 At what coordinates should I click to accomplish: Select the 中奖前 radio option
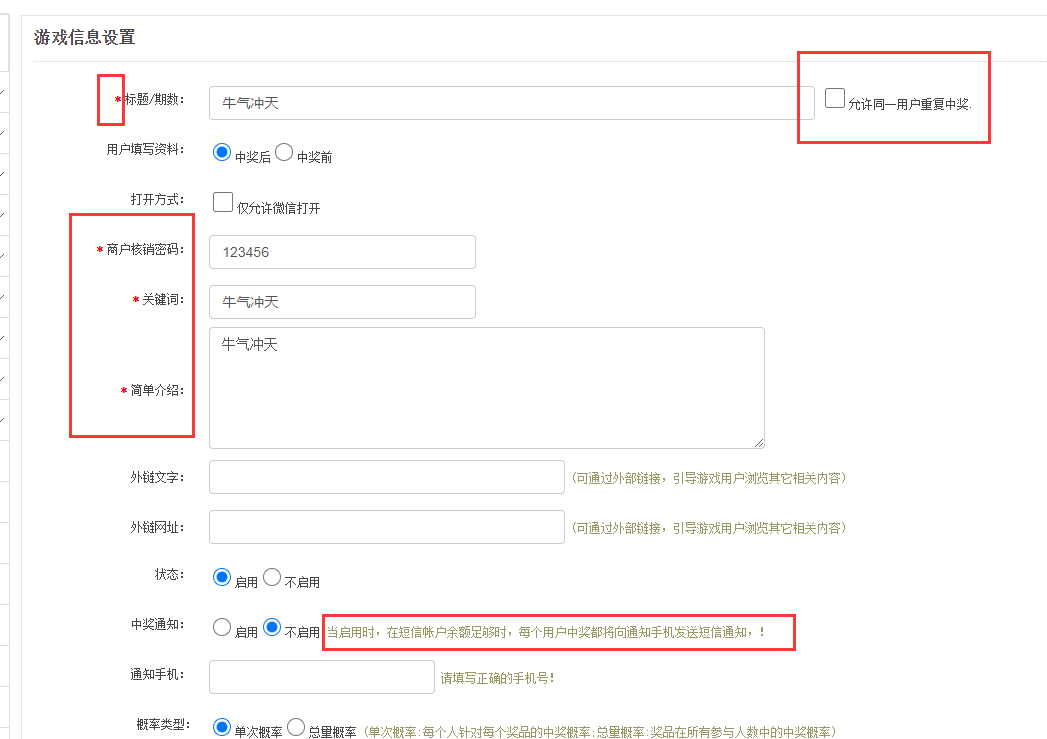coord(284,152)
